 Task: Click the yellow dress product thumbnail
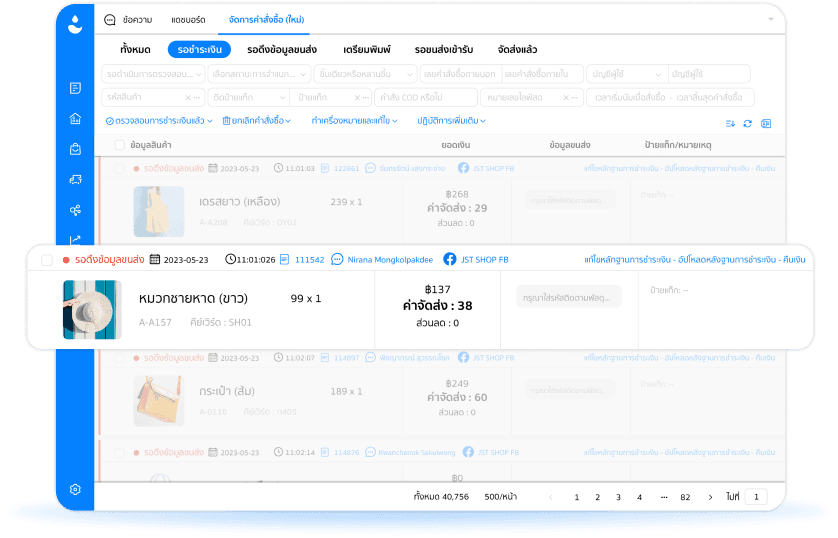pyautogui.click(x=159, y=212)
